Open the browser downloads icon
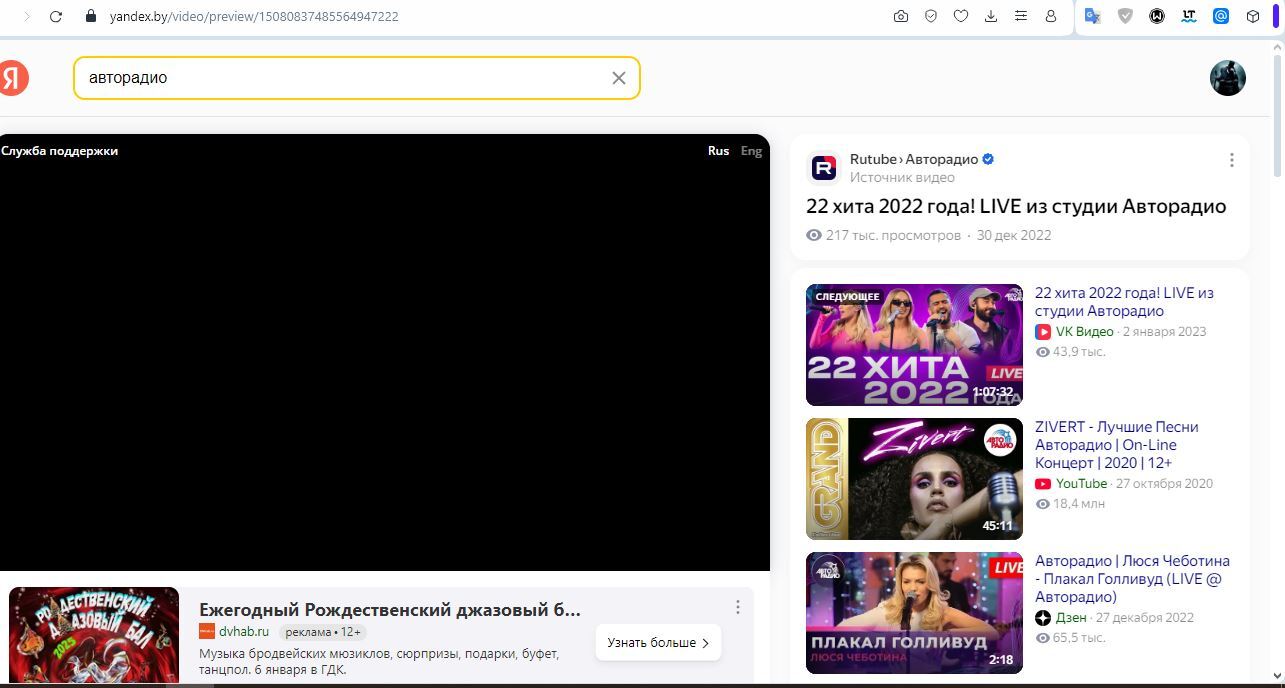 (991, 16)
